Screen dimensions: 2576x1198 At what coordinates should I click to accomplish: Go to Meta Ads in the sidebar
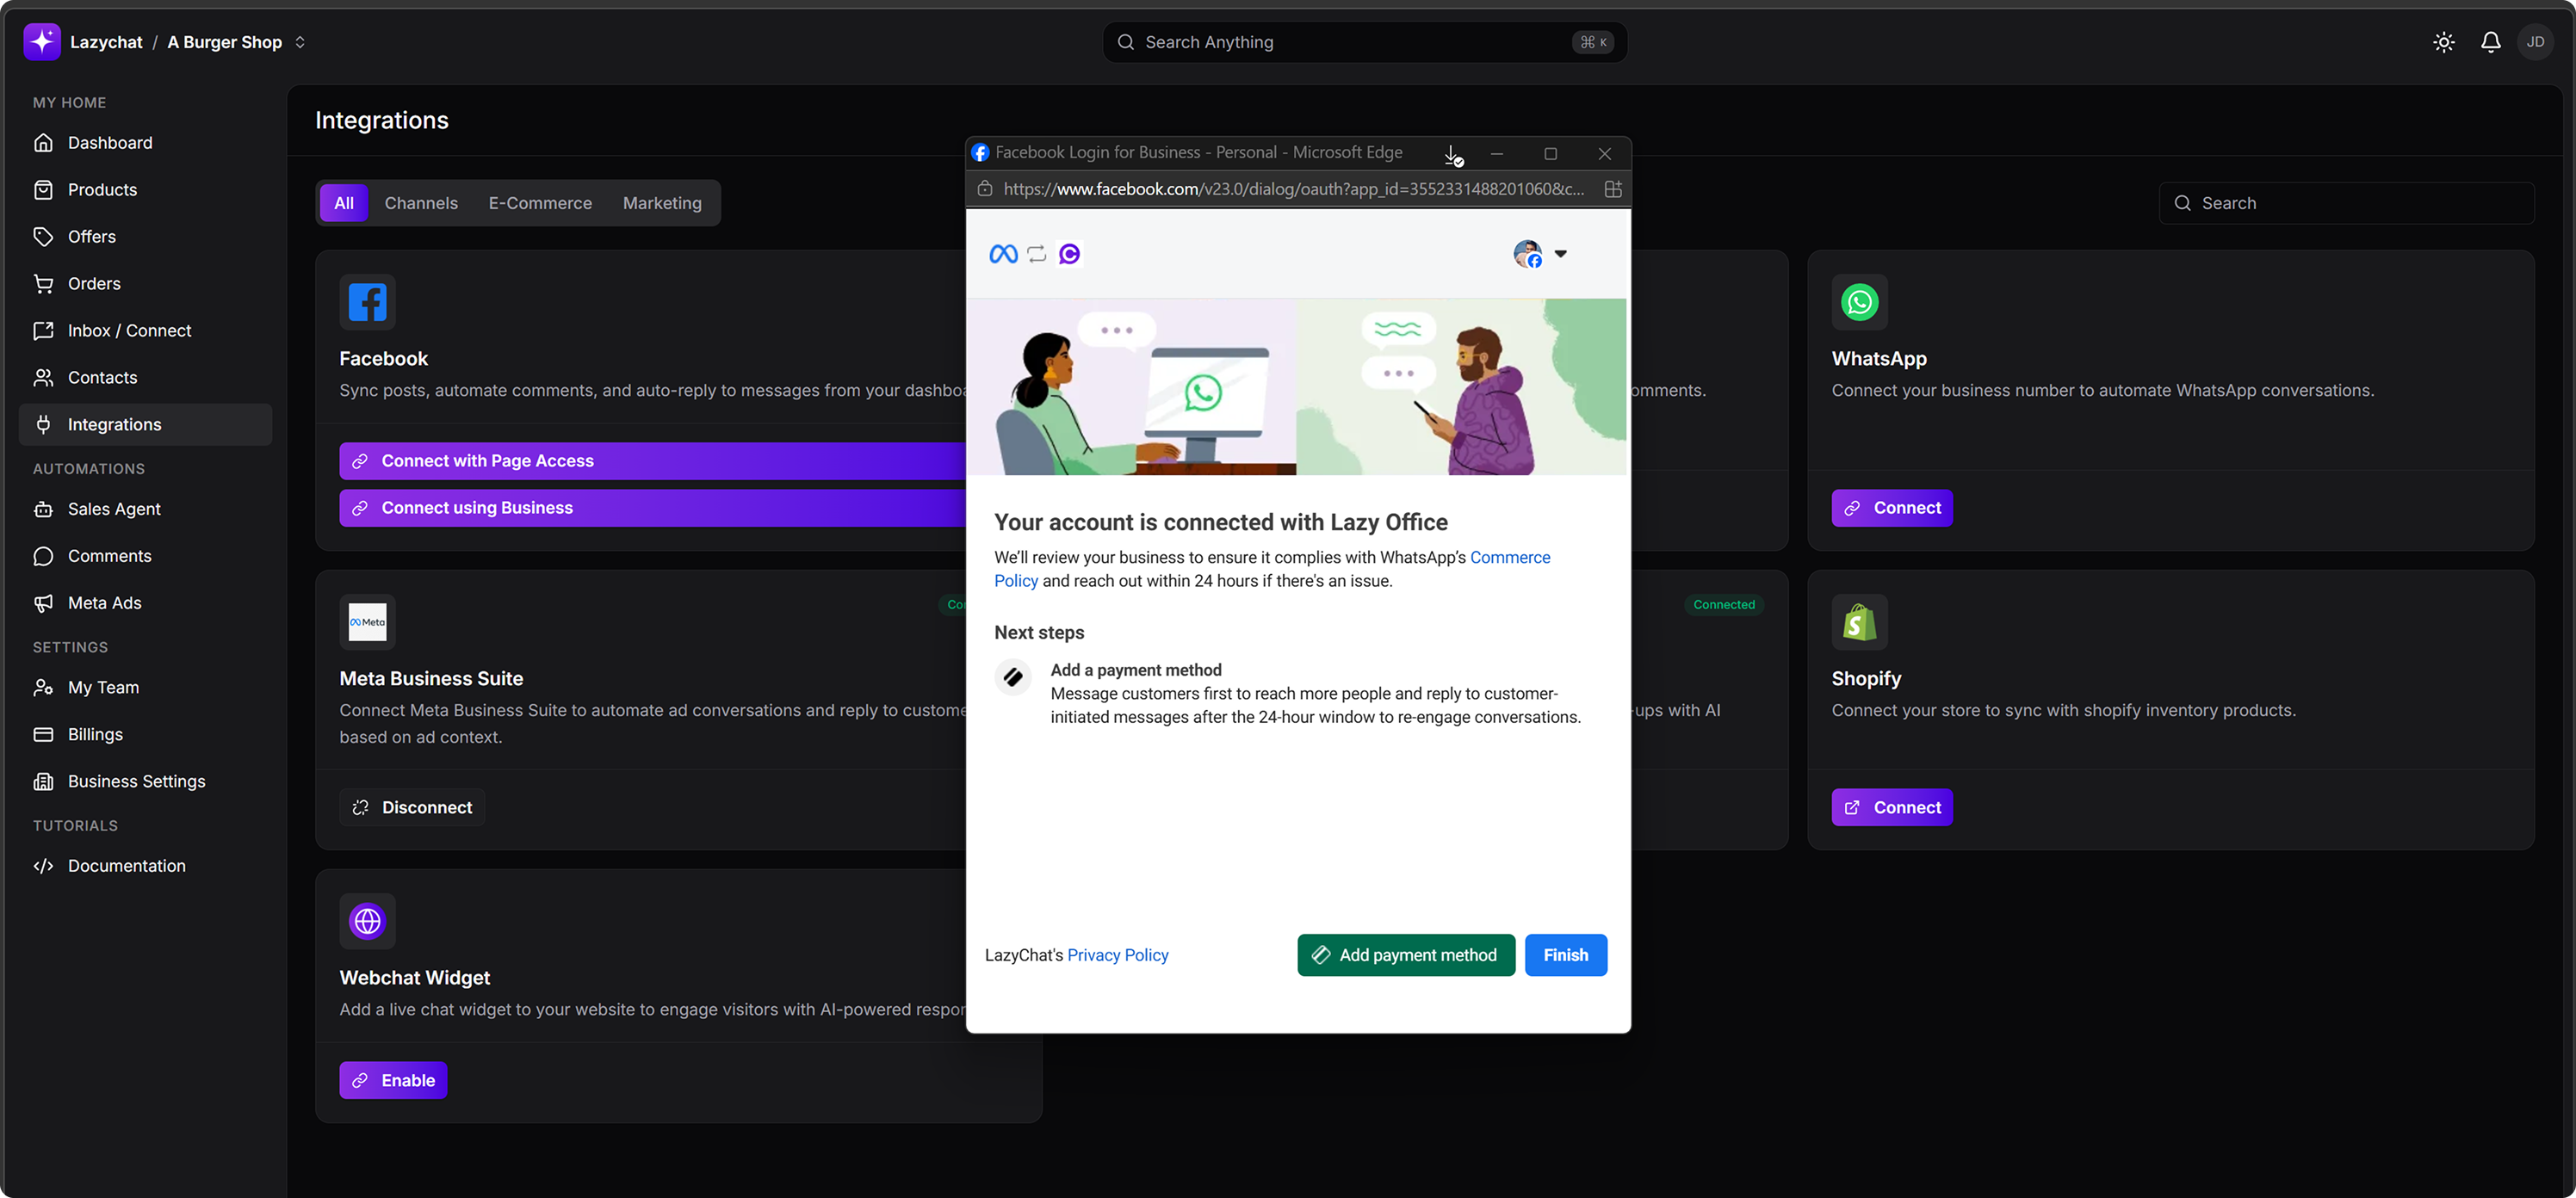(104, 603)
